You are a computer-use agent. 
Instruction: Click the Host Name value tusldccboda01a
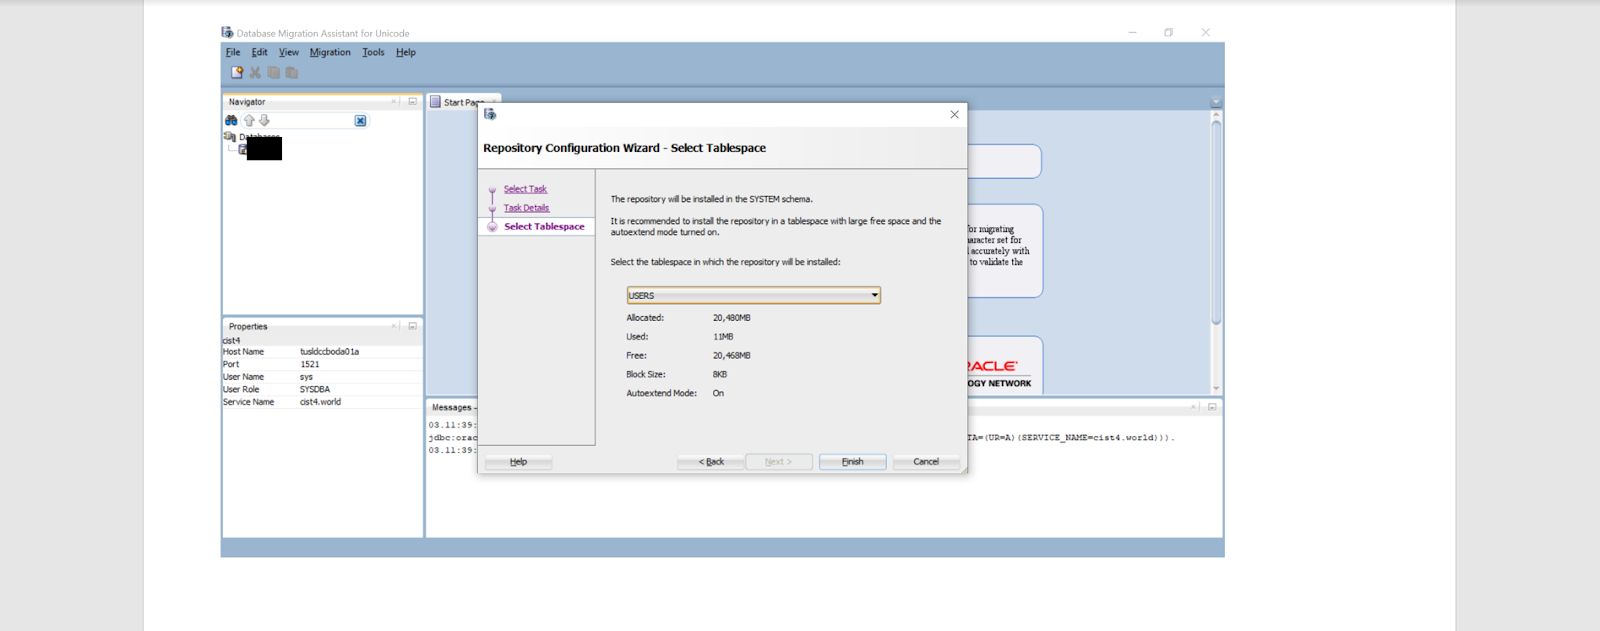point(329,352)
